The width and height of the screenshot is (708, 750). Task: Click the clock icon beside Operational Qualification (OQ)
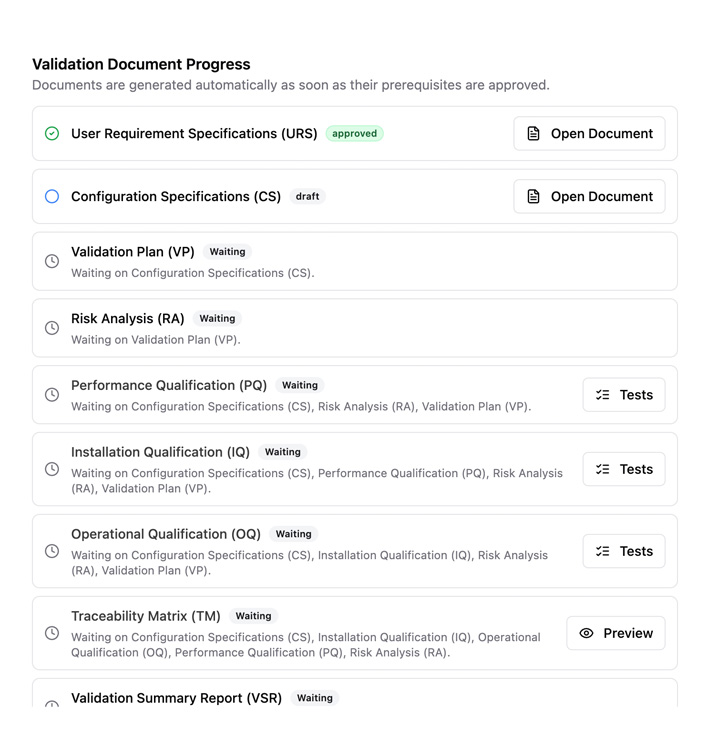pos(52,551)
